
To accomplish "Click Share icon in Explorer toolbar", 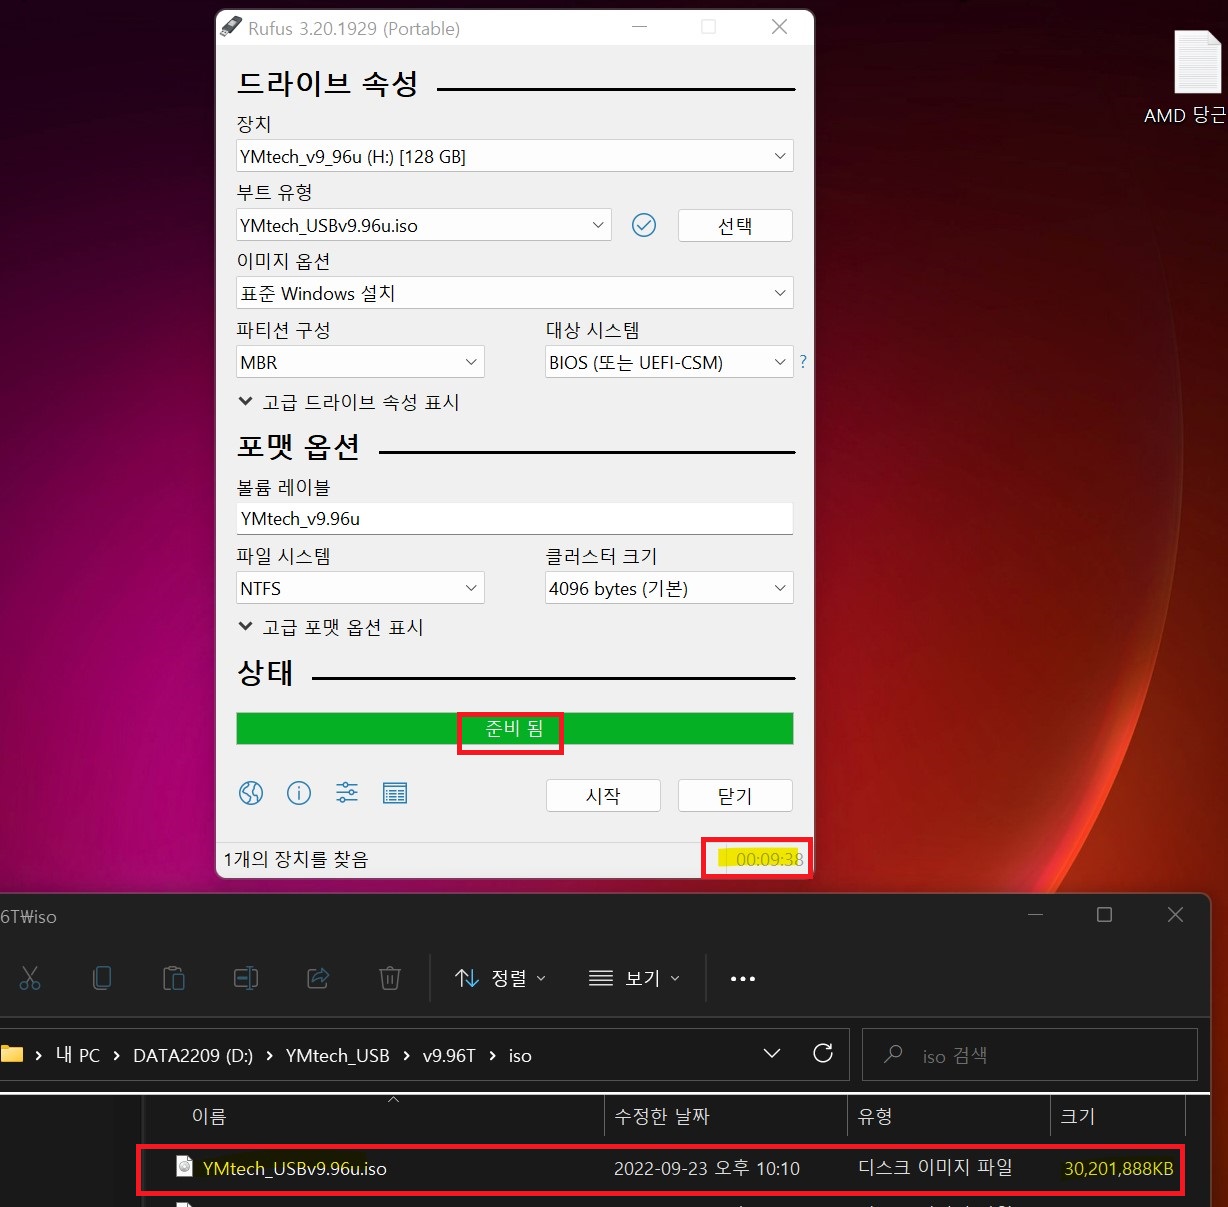I will pos(318,978).
